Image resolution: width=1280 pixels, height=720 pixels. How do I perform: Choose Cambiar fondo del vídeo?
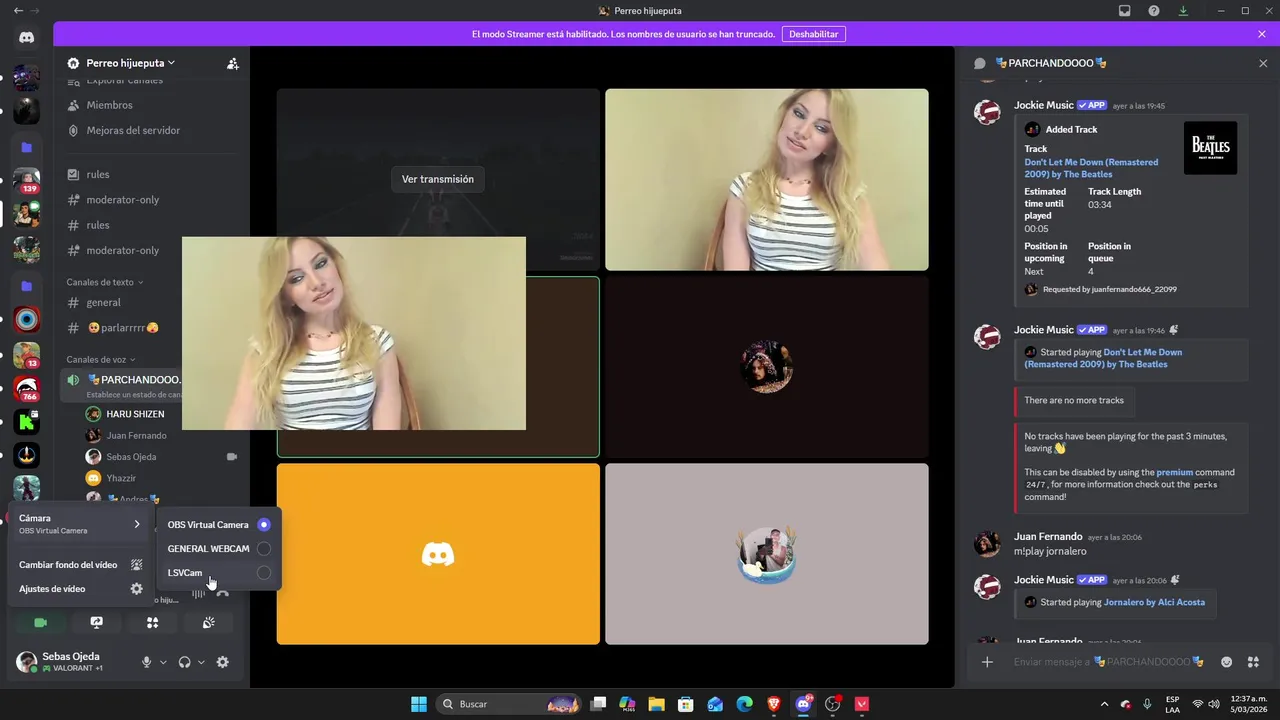(x=80, y=565)
